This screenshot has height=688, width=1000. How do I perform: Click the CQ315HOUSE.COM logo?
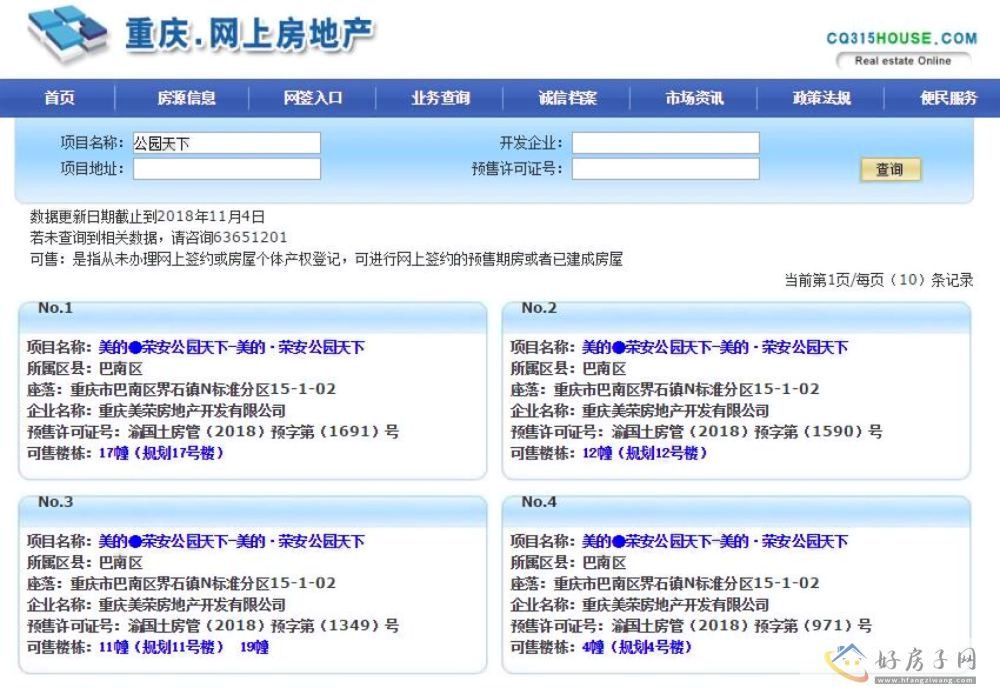[901, 39]
